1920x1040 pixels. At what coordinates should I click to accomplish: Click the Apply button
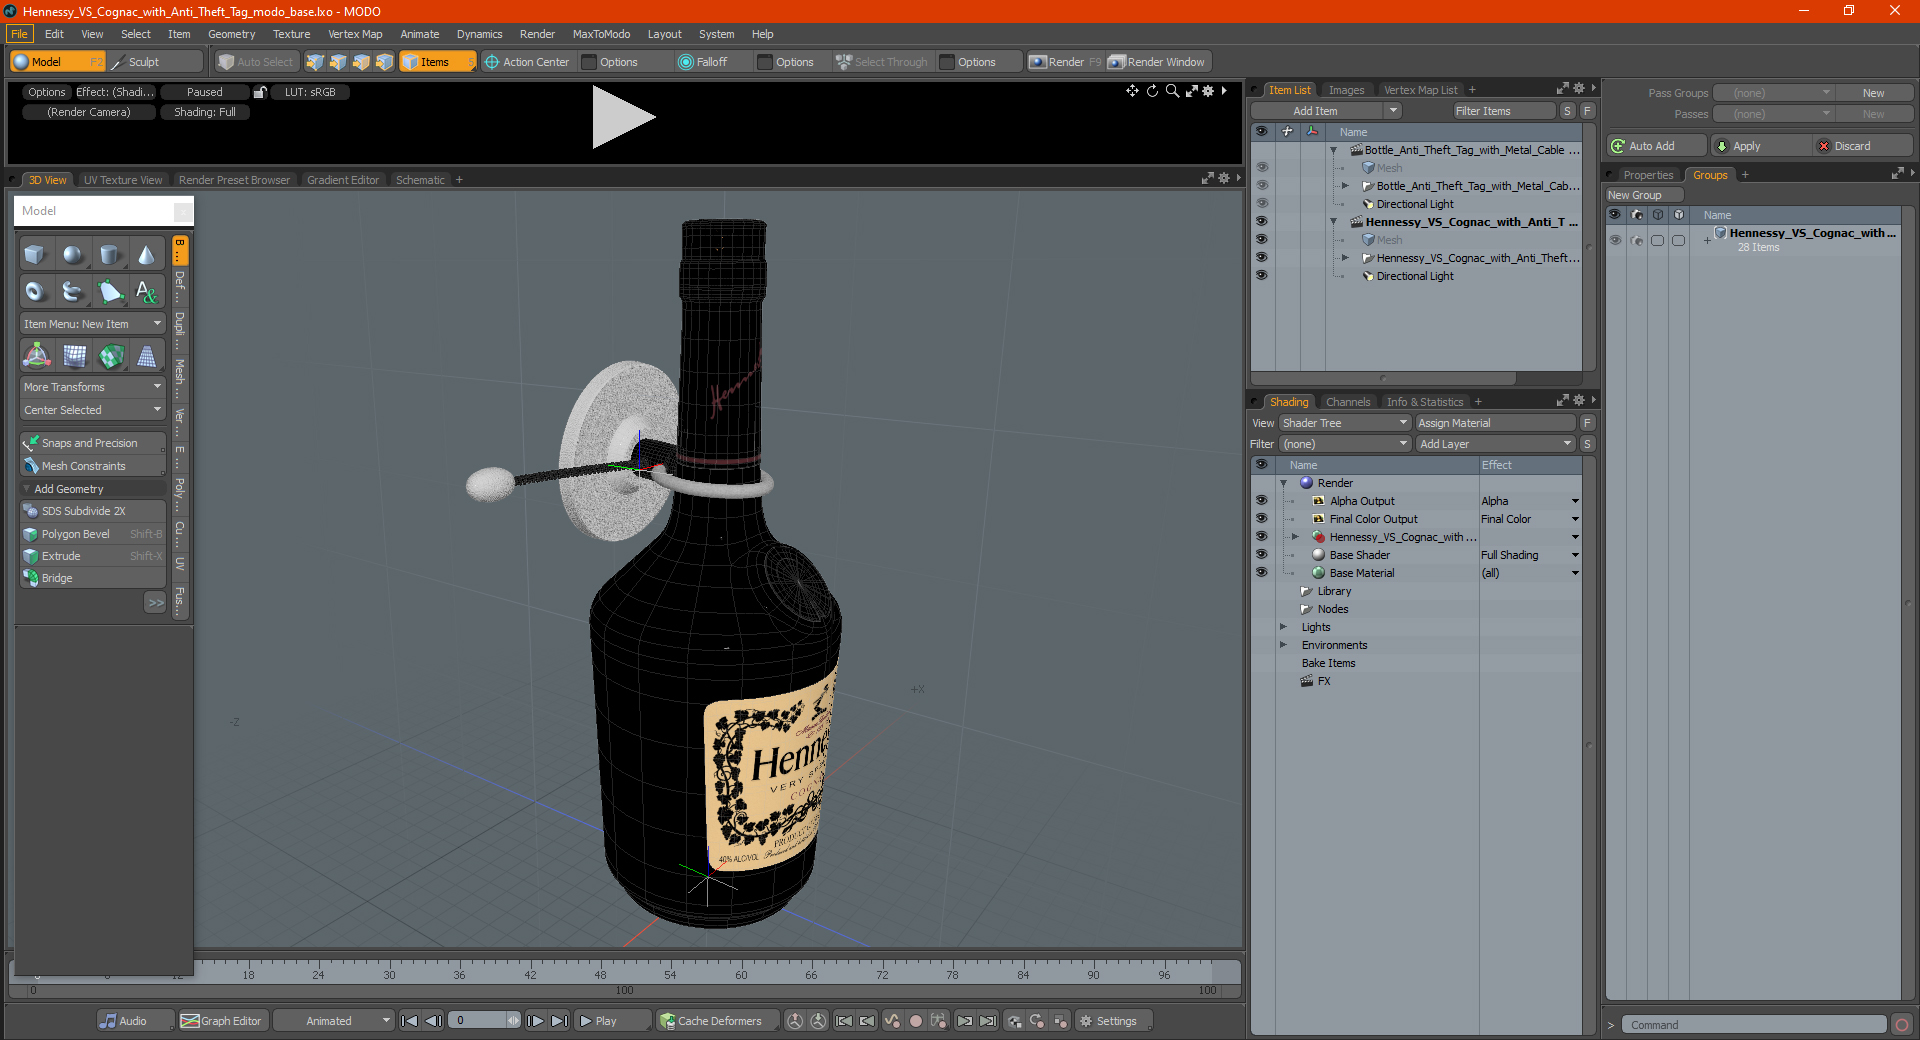[1761, 146]
